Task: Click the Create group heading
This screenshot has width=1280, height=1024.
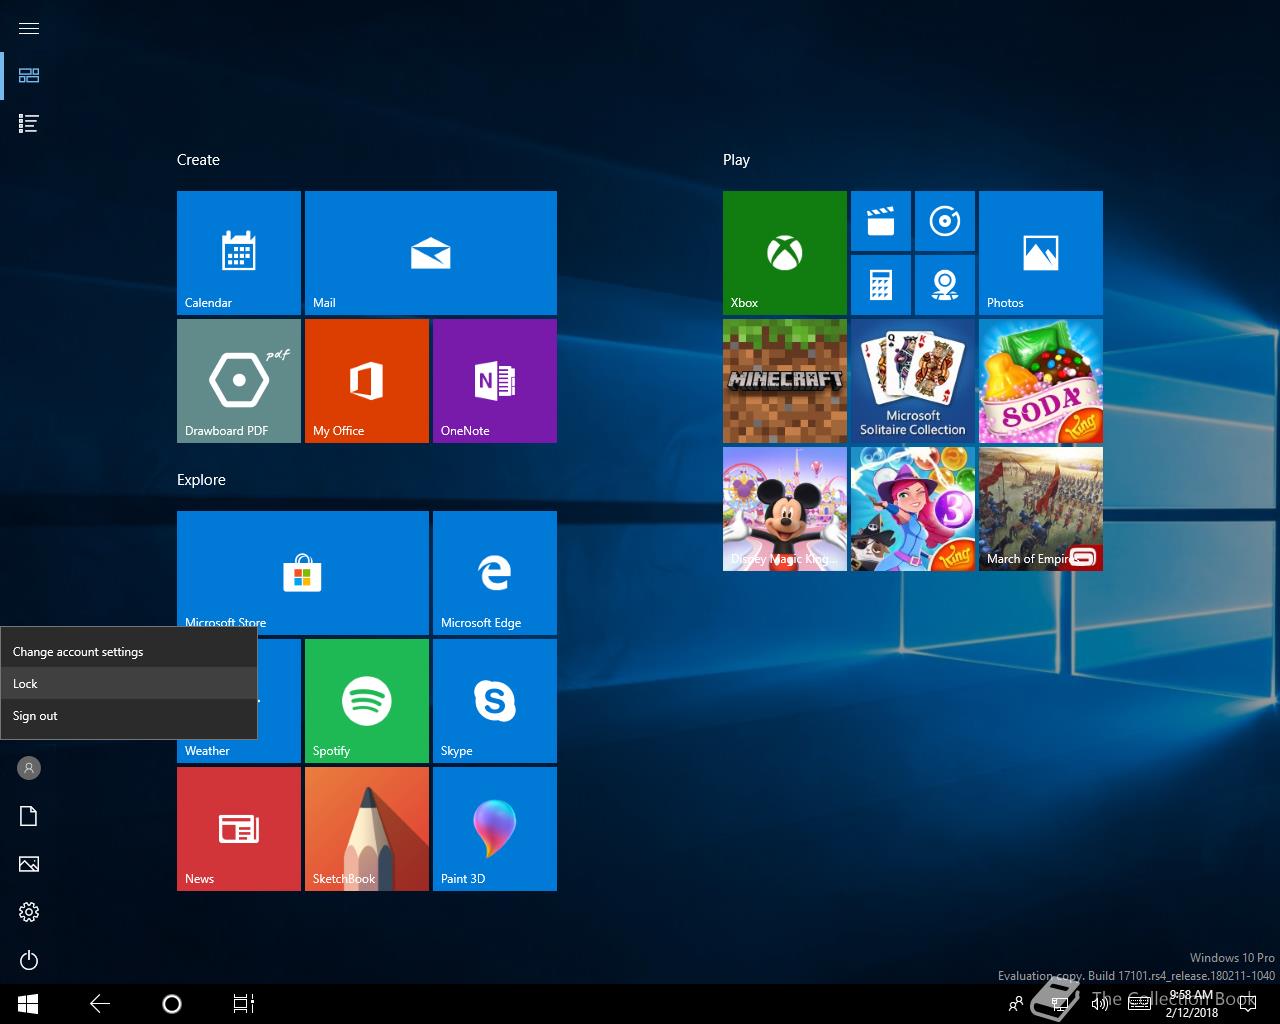Action: pyautogui.click(x=198, y=160)
